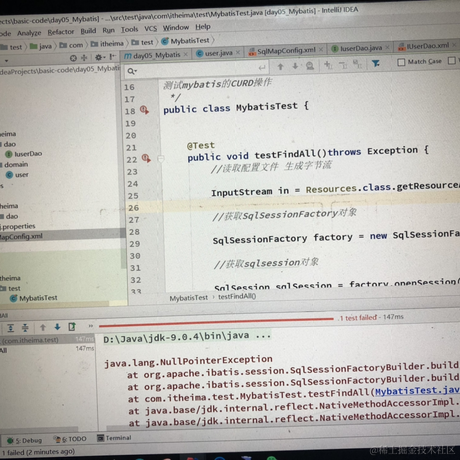Click the collapse all icon in Project panel

point(84,58)
